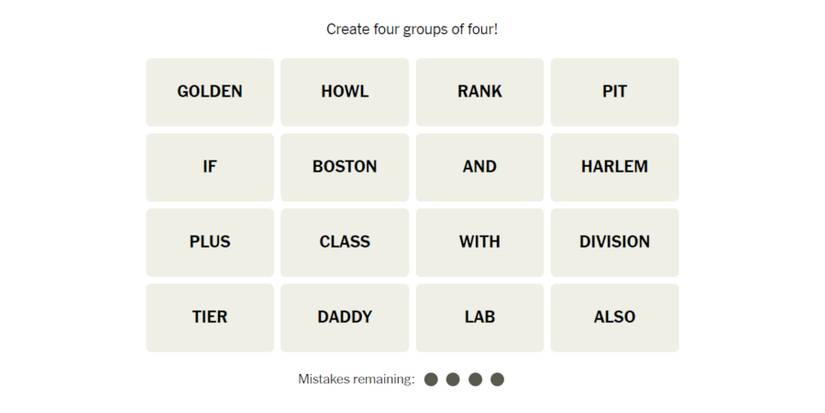Select the BOSTON tile
The width and height of the screenshot is (825, 413).
coord(345,167)
